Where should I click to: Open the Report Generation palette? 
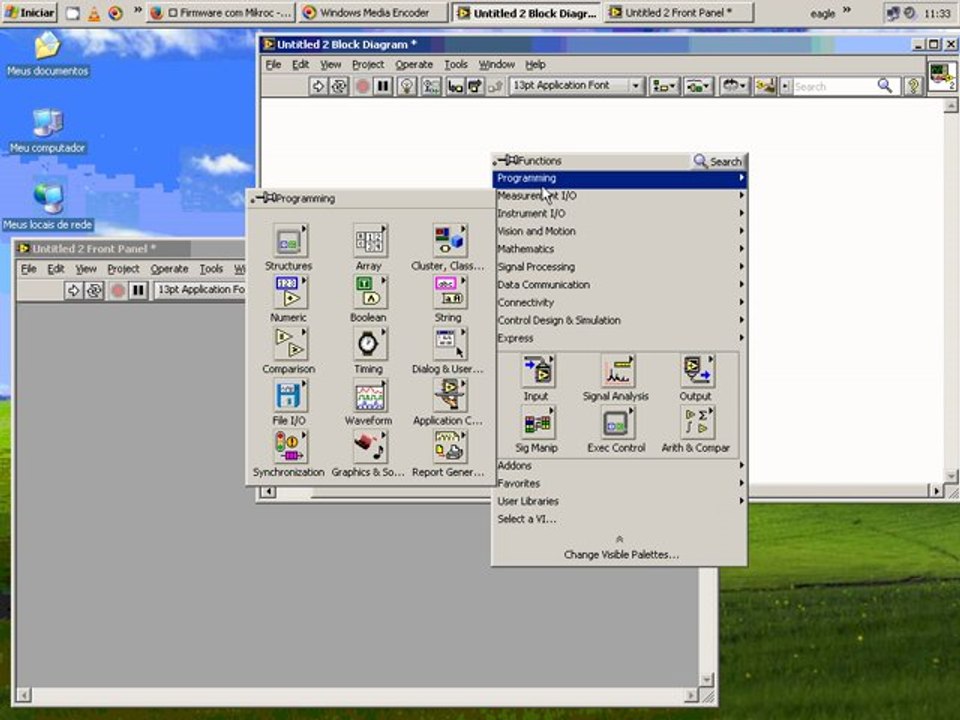[x=449, y=446]
